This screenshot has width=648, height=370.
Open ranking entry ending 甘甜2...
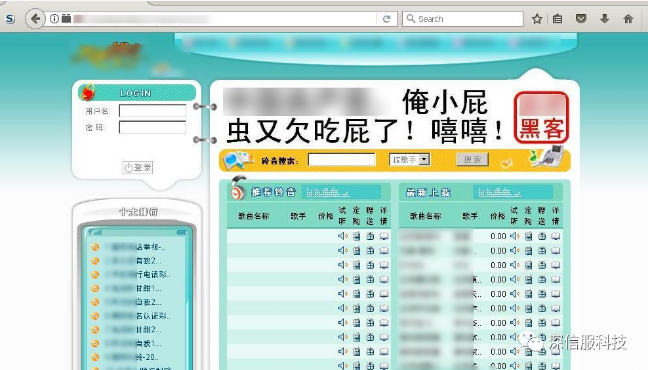pos(133,329)
